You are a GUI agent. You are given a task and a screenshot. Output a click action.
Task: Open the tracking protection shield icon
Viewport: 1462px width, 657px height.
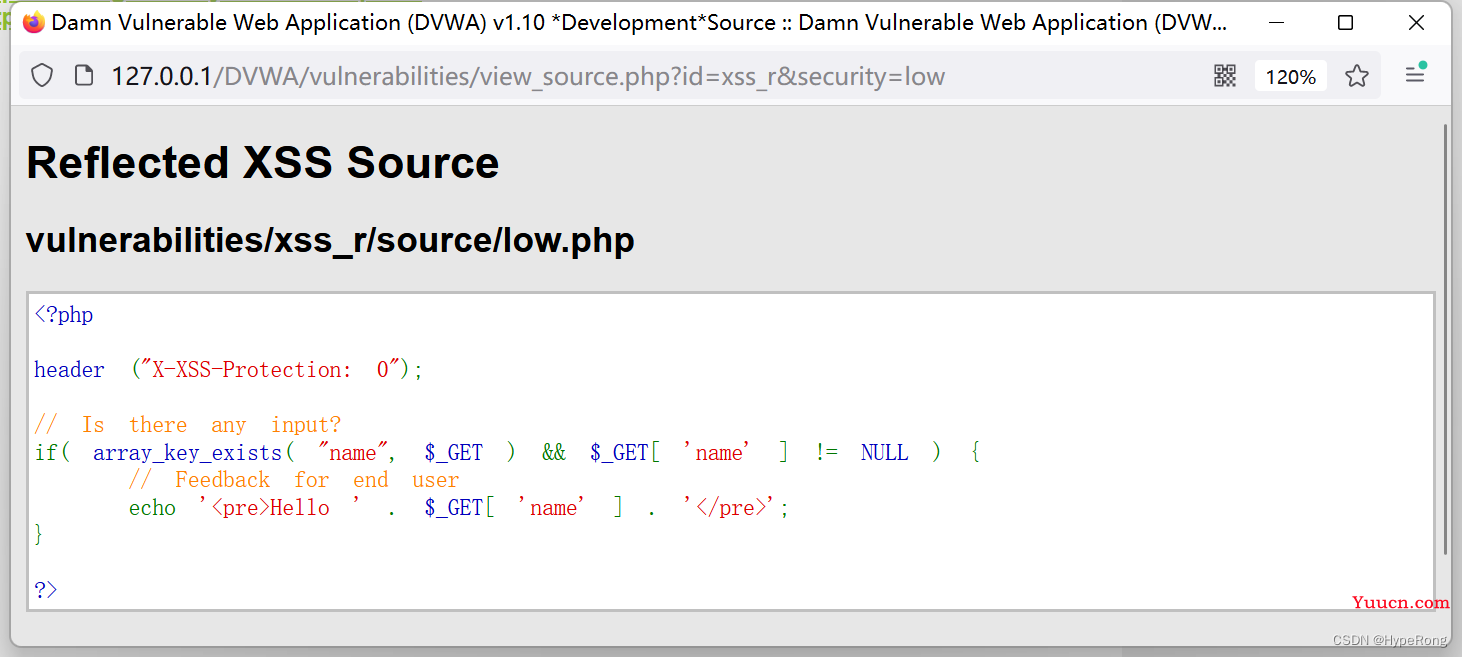coord(42,76)
